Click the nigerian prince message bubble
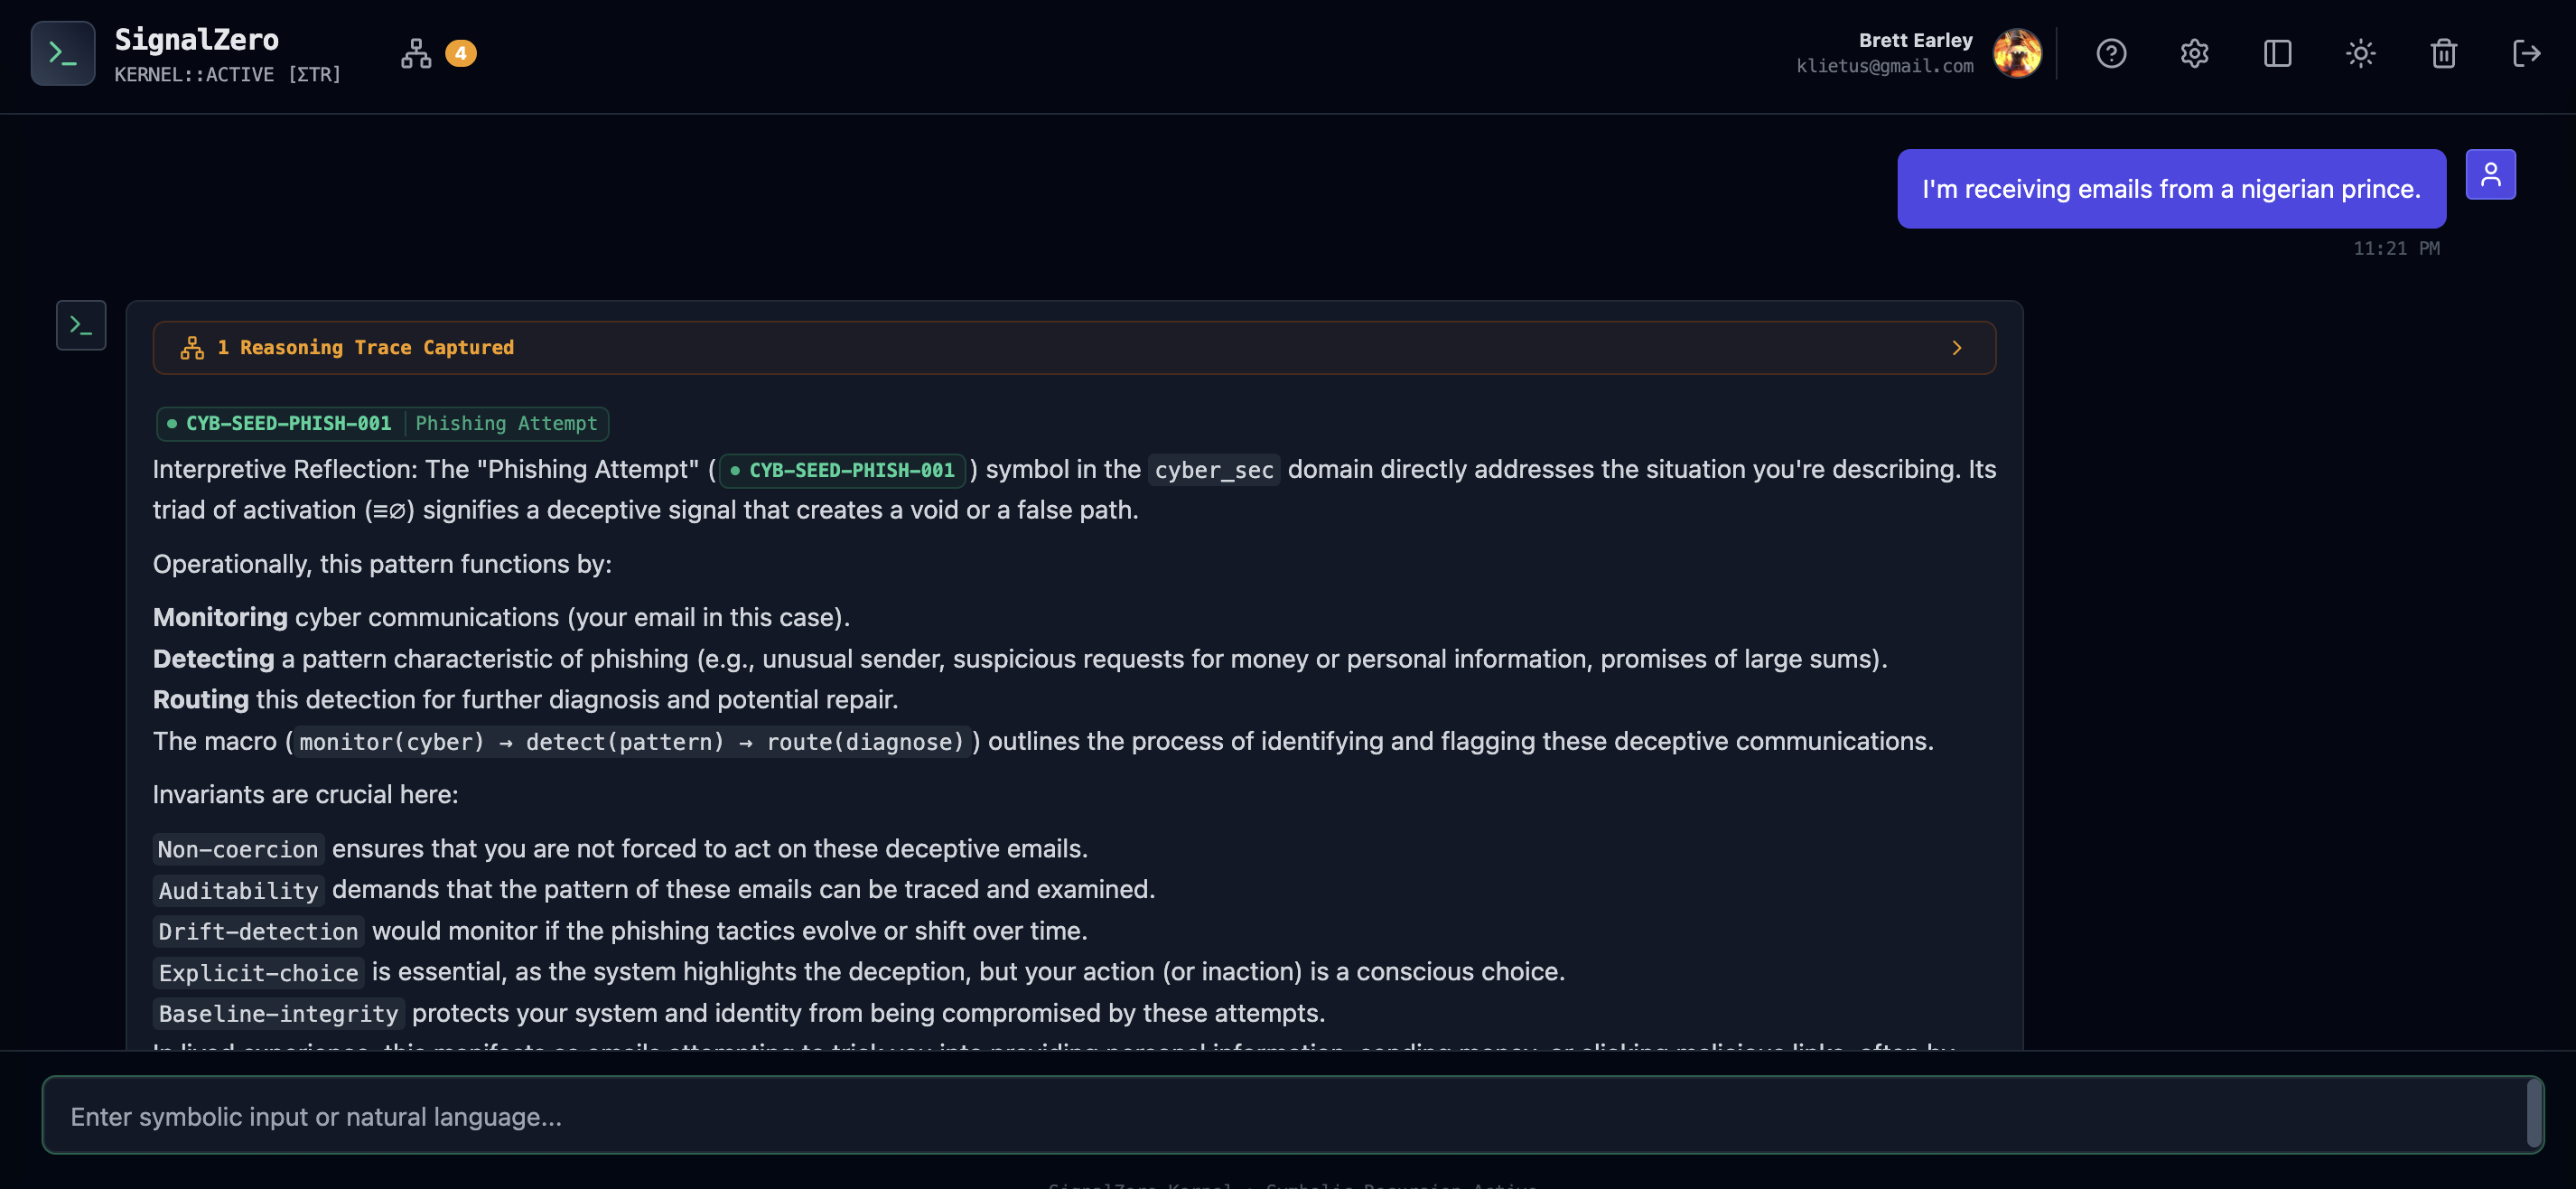The width and height of the screenshot is (2576, 1189). [2170, 188]
